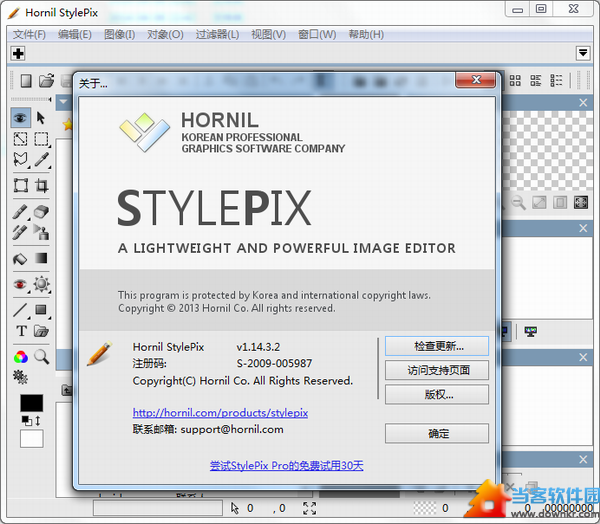The height and width of the screenshot is (524, 600).
Task: Select the brush tool
Action: (20, 211)
